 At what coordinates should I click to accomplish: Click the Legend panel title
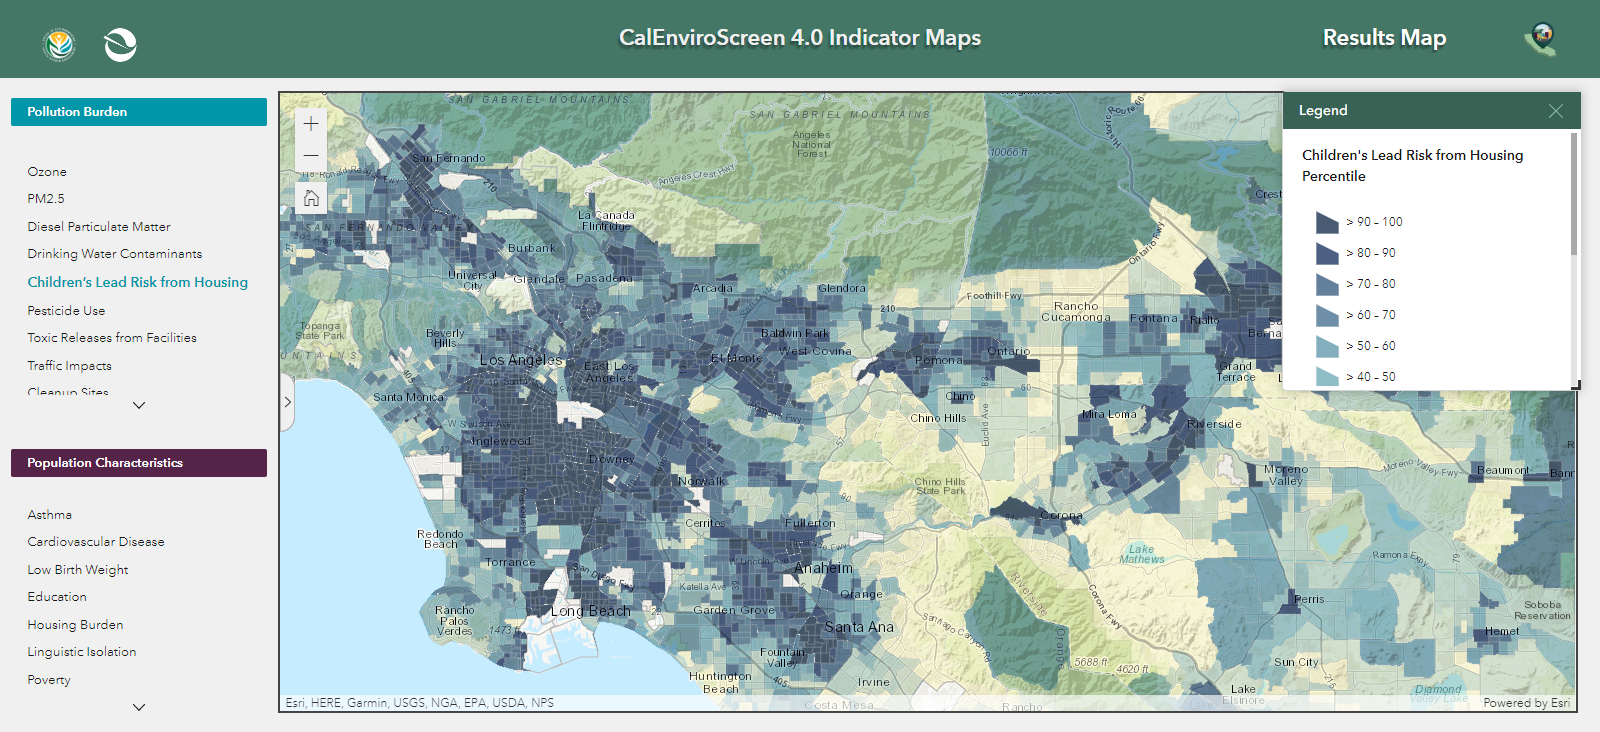pyautogui.click(x=1323, y=111)
